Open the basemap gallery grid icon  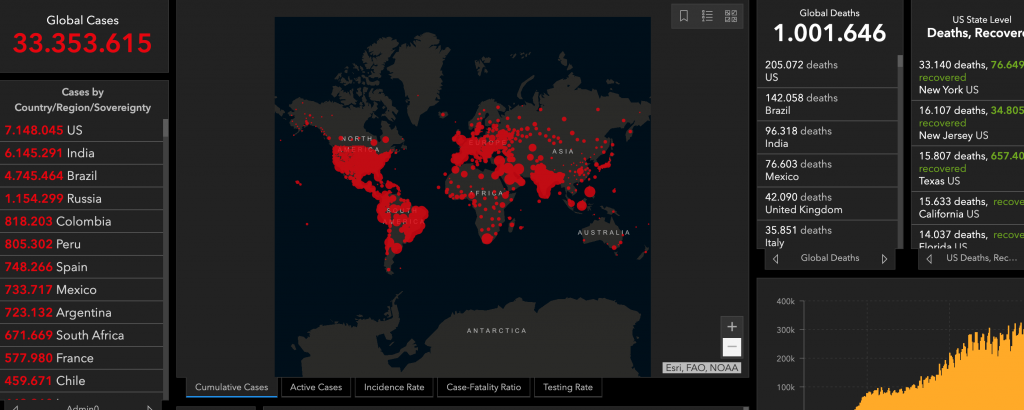point(731,16)
